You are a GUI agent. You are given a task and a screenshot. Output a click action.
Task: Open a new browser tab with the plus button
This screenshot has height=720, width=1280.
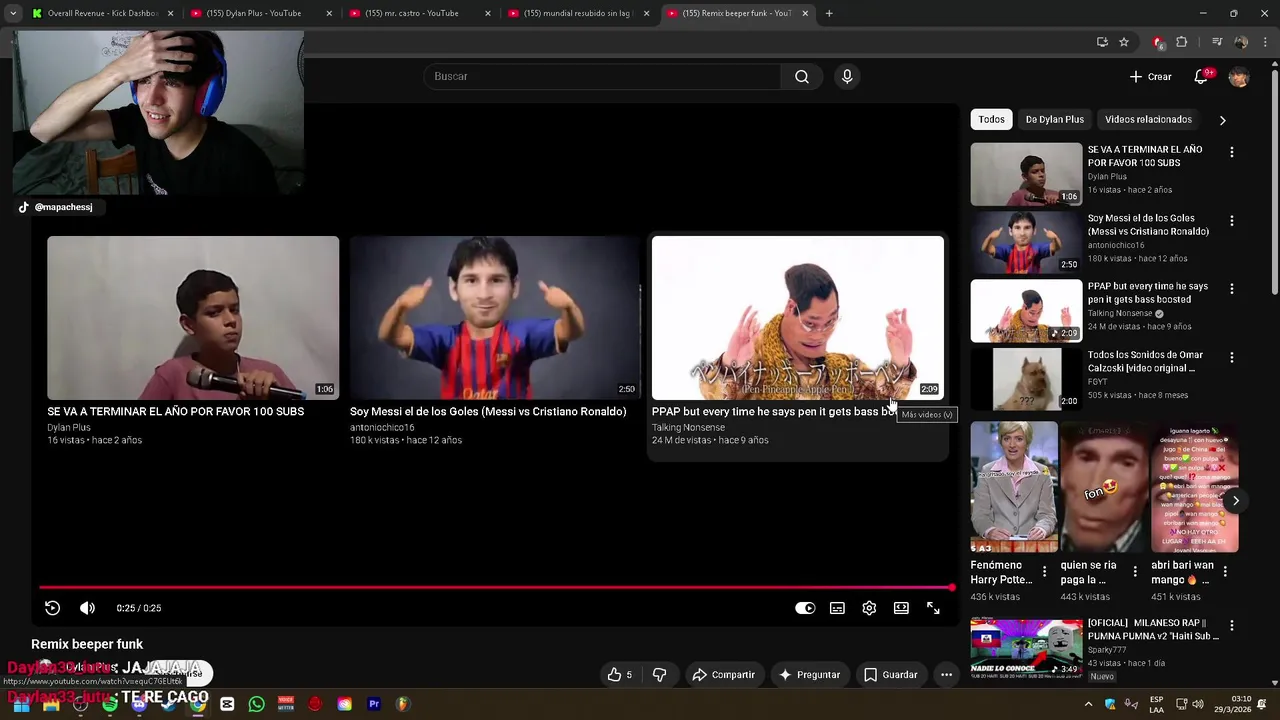(829, 13)
